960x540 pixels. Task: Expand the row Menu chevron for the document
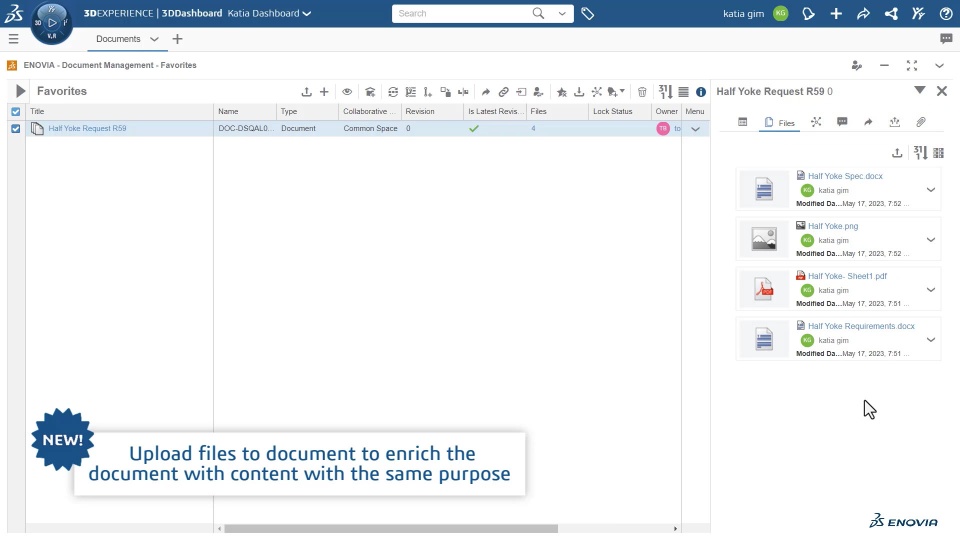[x=695, y=129]
